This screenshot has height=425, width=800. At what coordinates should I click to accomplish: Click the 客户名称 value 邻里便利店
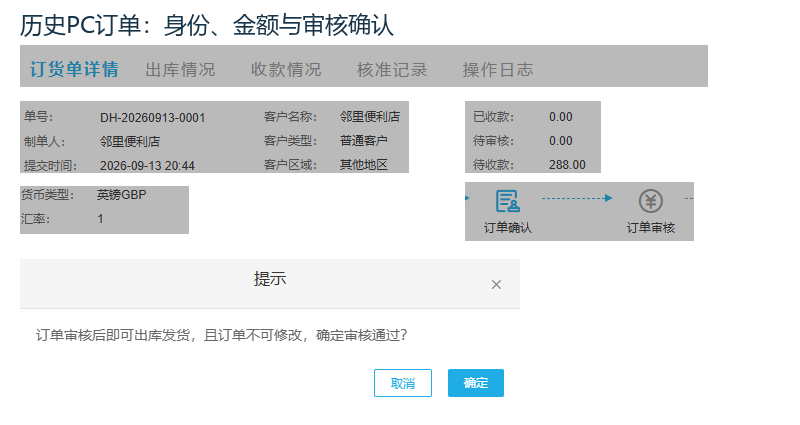pyautogui.click(x=370, y=117)
